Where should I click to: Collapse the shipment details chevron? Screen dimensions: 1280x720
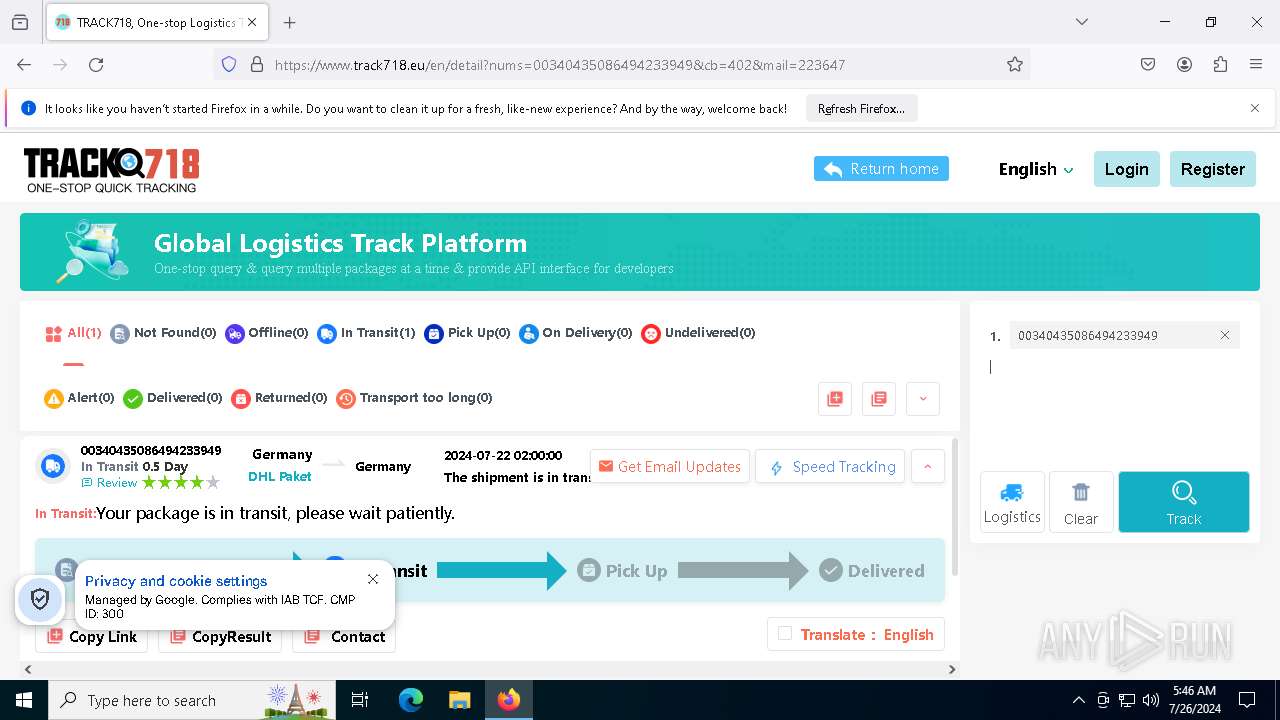click(928, 466)
